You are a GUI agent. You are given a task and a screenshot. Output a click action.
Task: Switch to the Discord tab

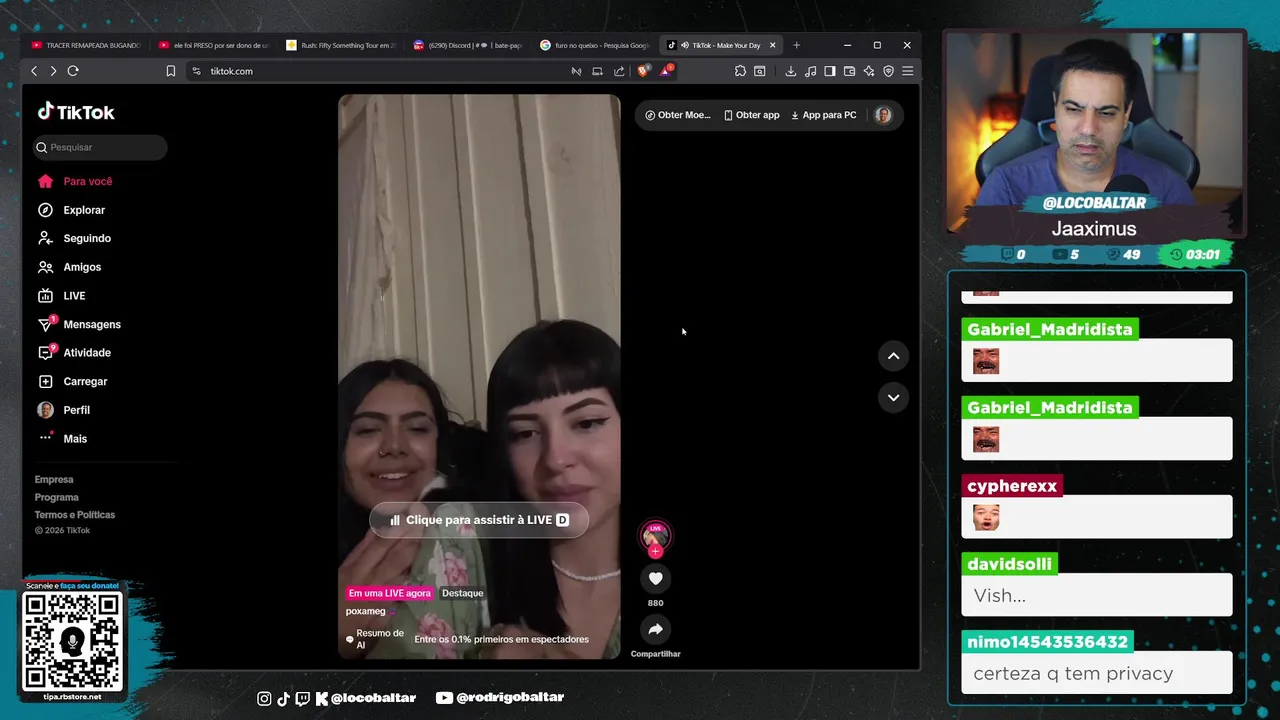(x=467, y=45)
